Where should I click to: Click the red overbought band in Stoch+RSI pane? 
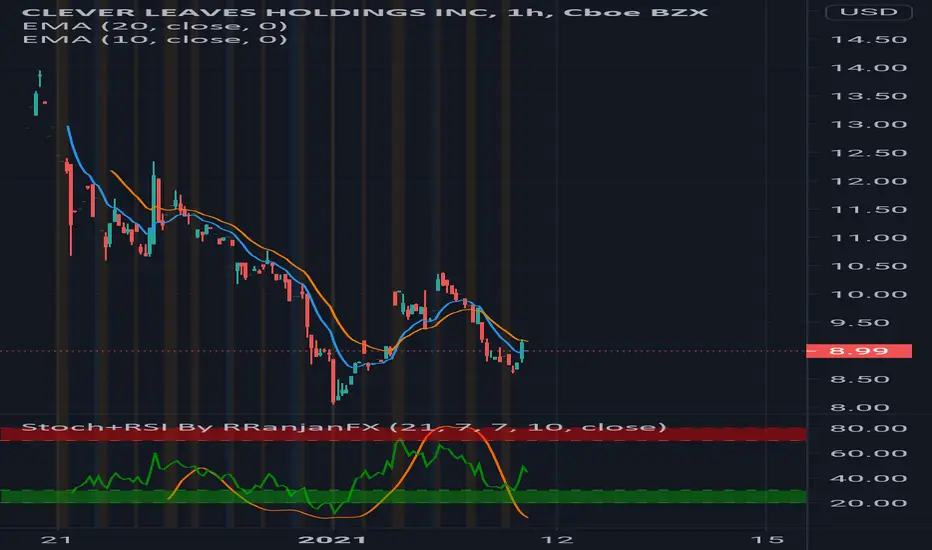[403, 434]
